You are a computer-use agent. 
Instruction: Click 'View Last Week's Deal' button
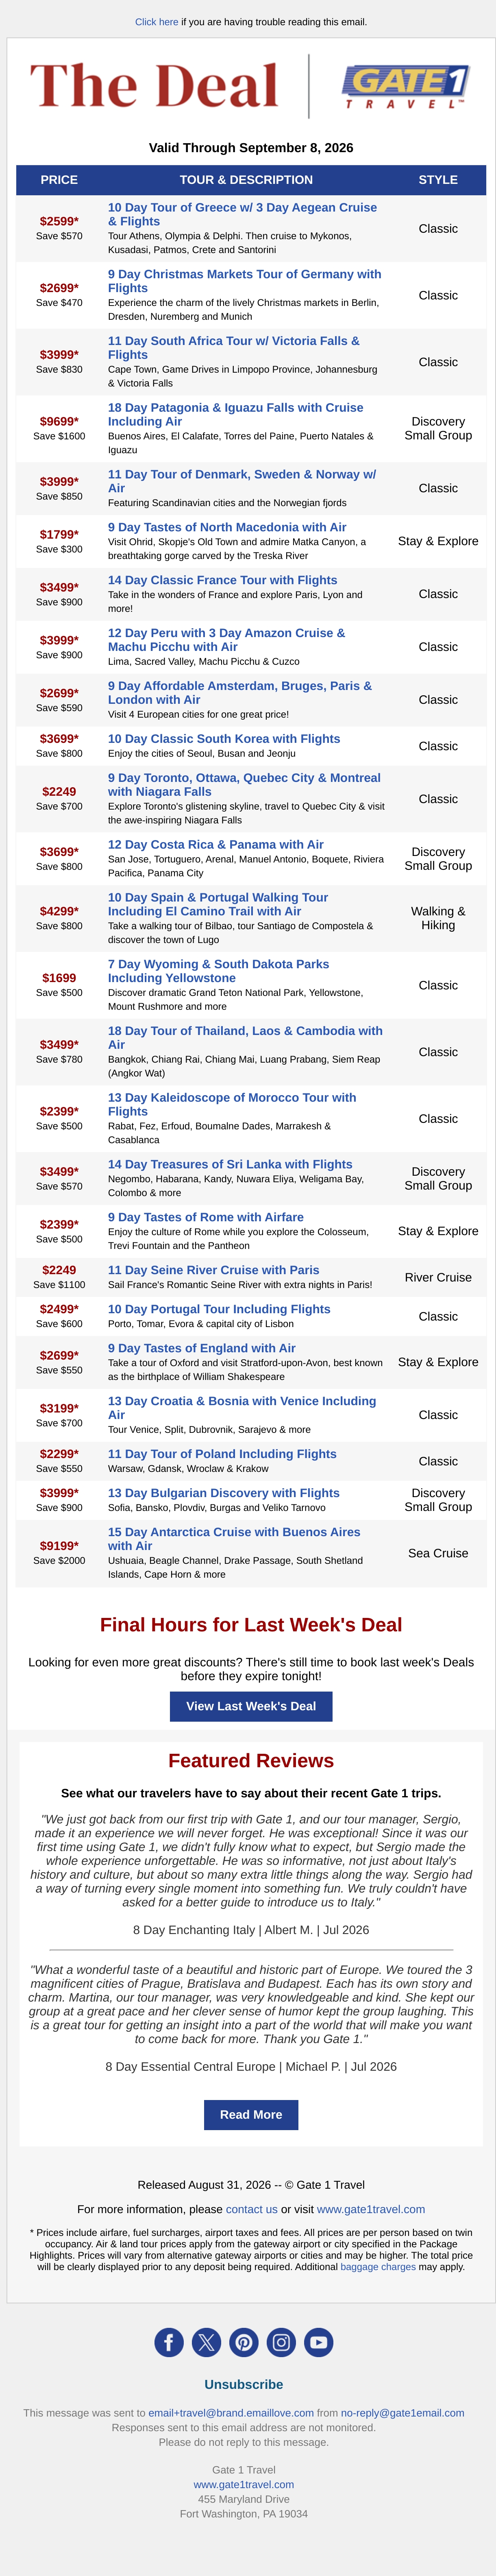click(x=251, y=1706)
